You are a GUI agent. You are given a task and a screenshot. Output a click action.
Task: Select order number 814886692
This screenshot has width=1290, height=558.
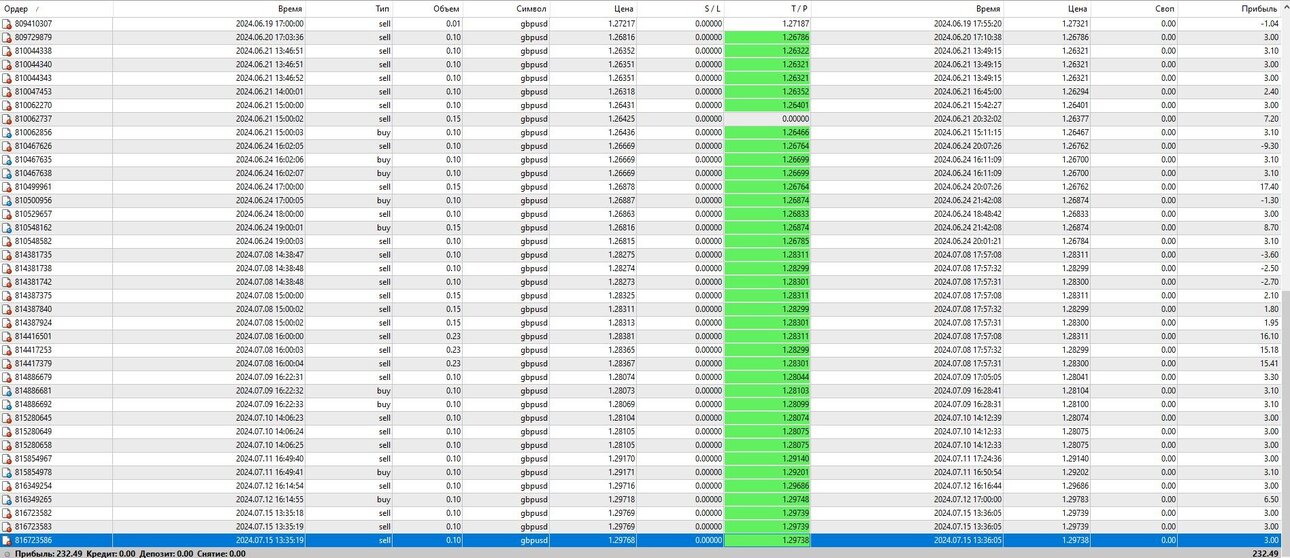pyautogui.click(x=33, y=404)
